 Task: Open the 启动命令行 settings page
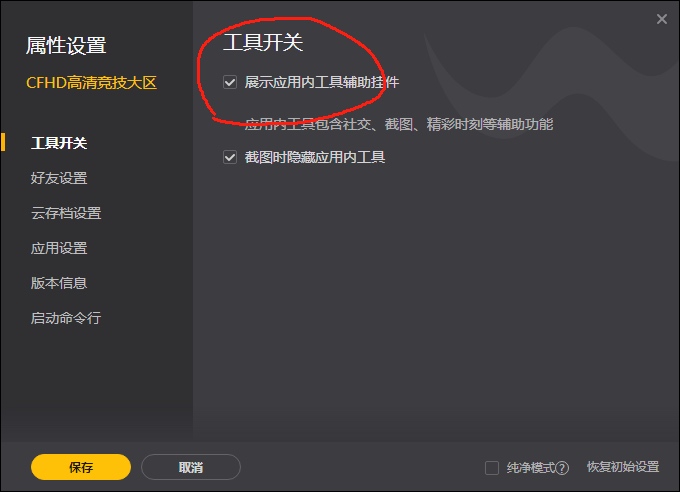66,318
